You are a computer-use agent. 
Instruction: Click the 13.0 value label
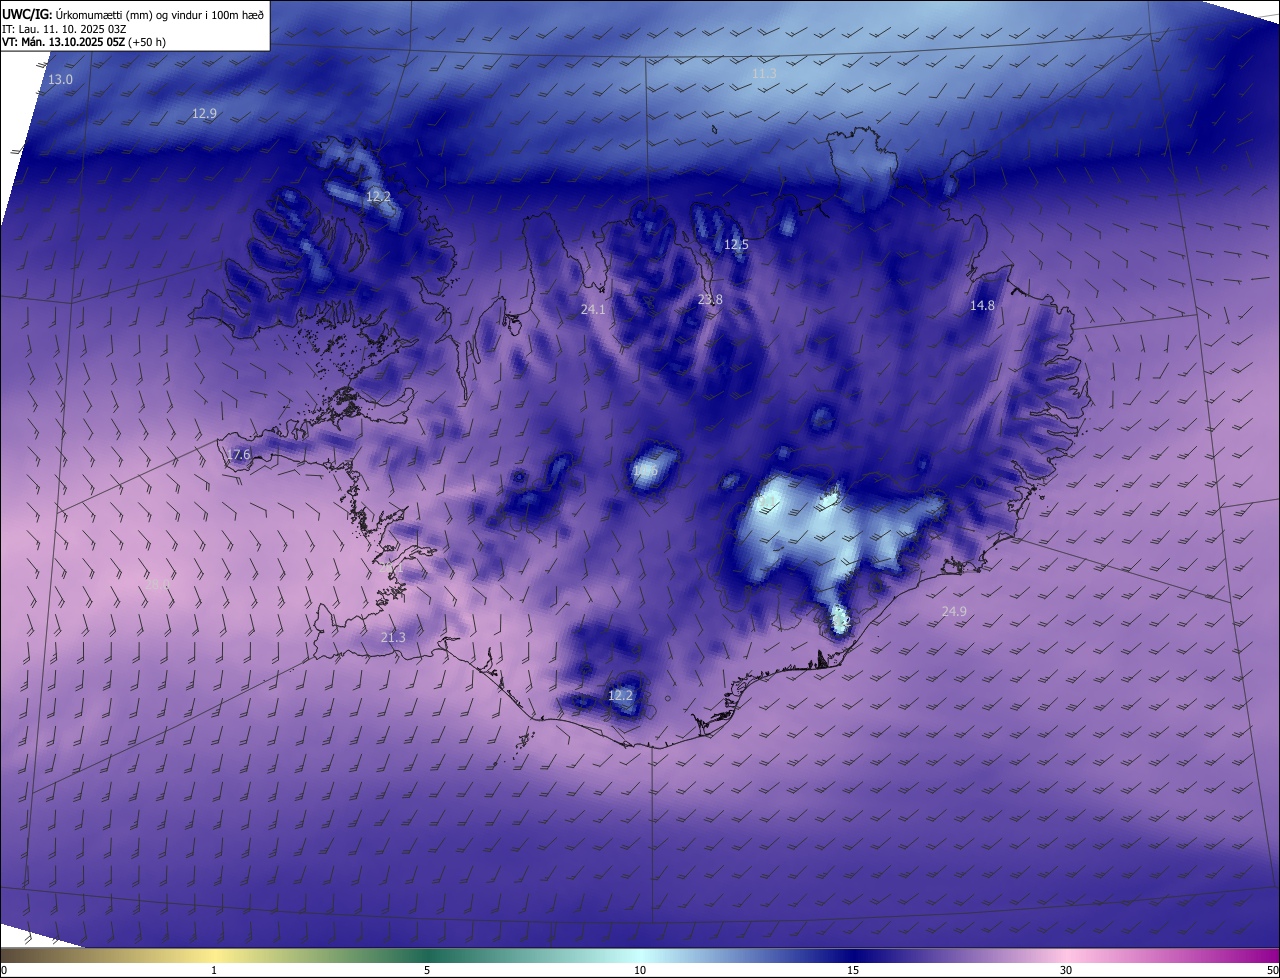pos(61,79)
